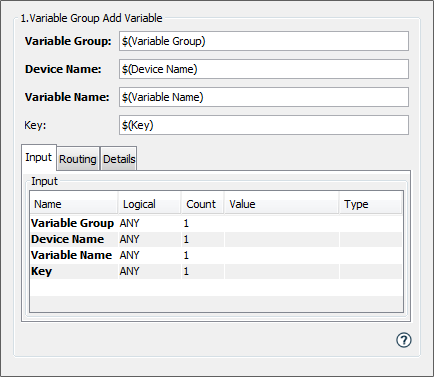Screen dimensions: 434x377
Task: Click the Type cell of Key row
Action: [x=371, y=271]
